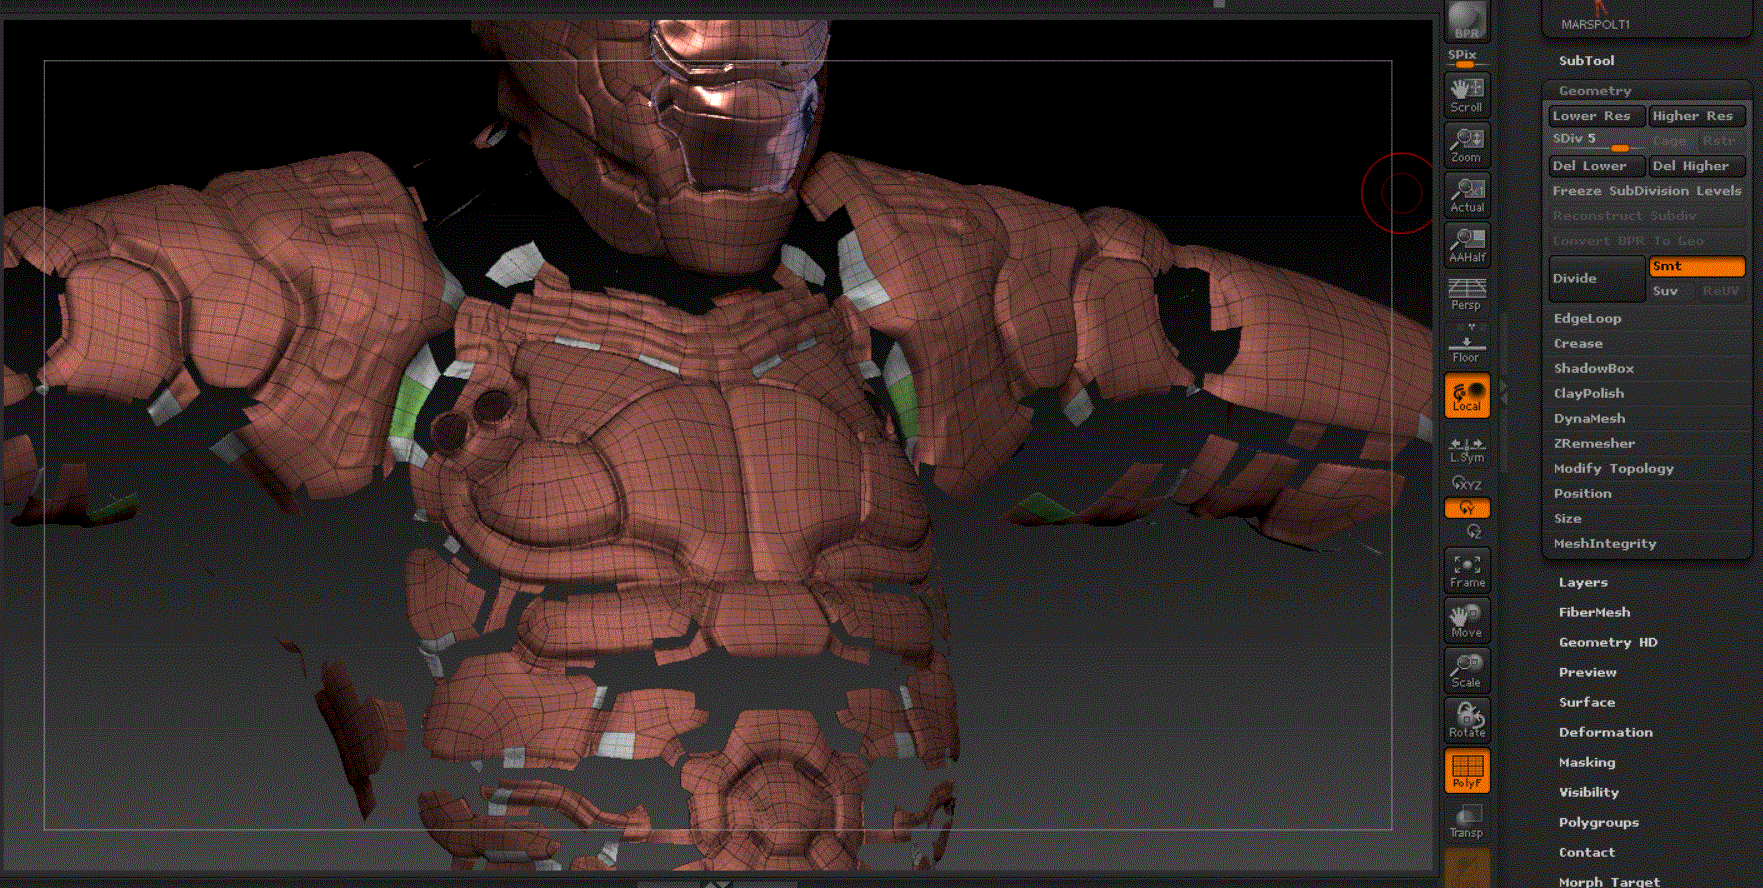
Task: Click the MARSPOLT1 tool thumbnail
Action: pyautogui.click(x=1595, y=18)
